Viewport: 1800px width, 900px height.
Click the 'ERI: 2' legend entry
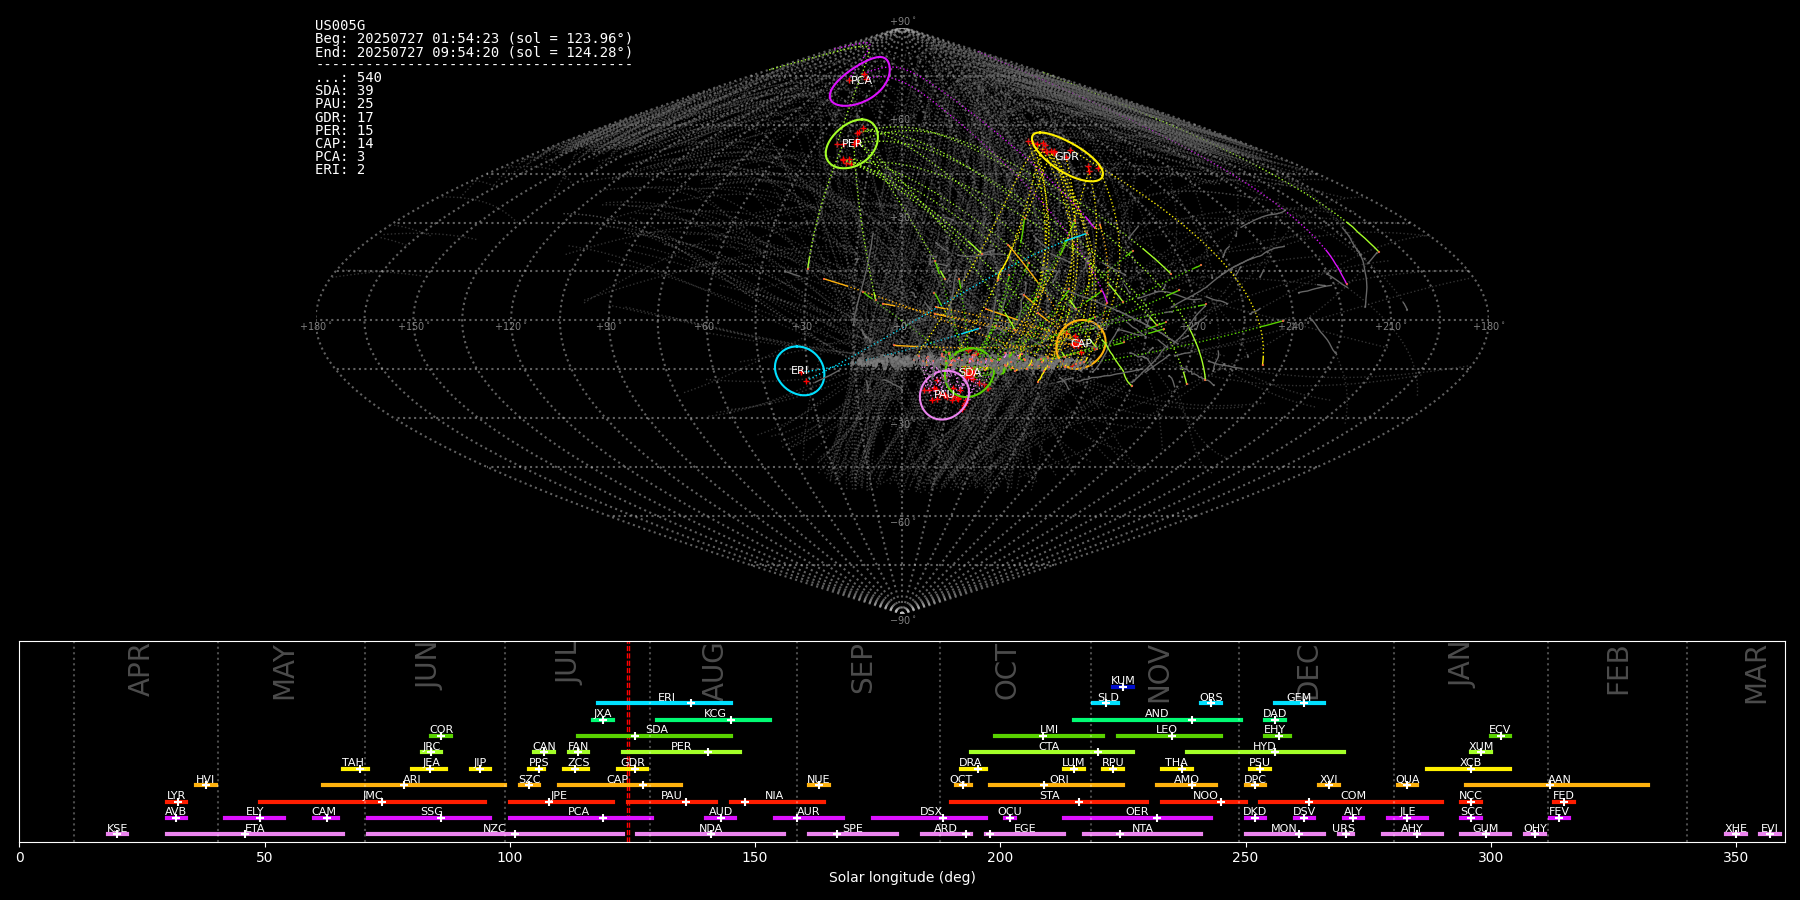(340, 170)
